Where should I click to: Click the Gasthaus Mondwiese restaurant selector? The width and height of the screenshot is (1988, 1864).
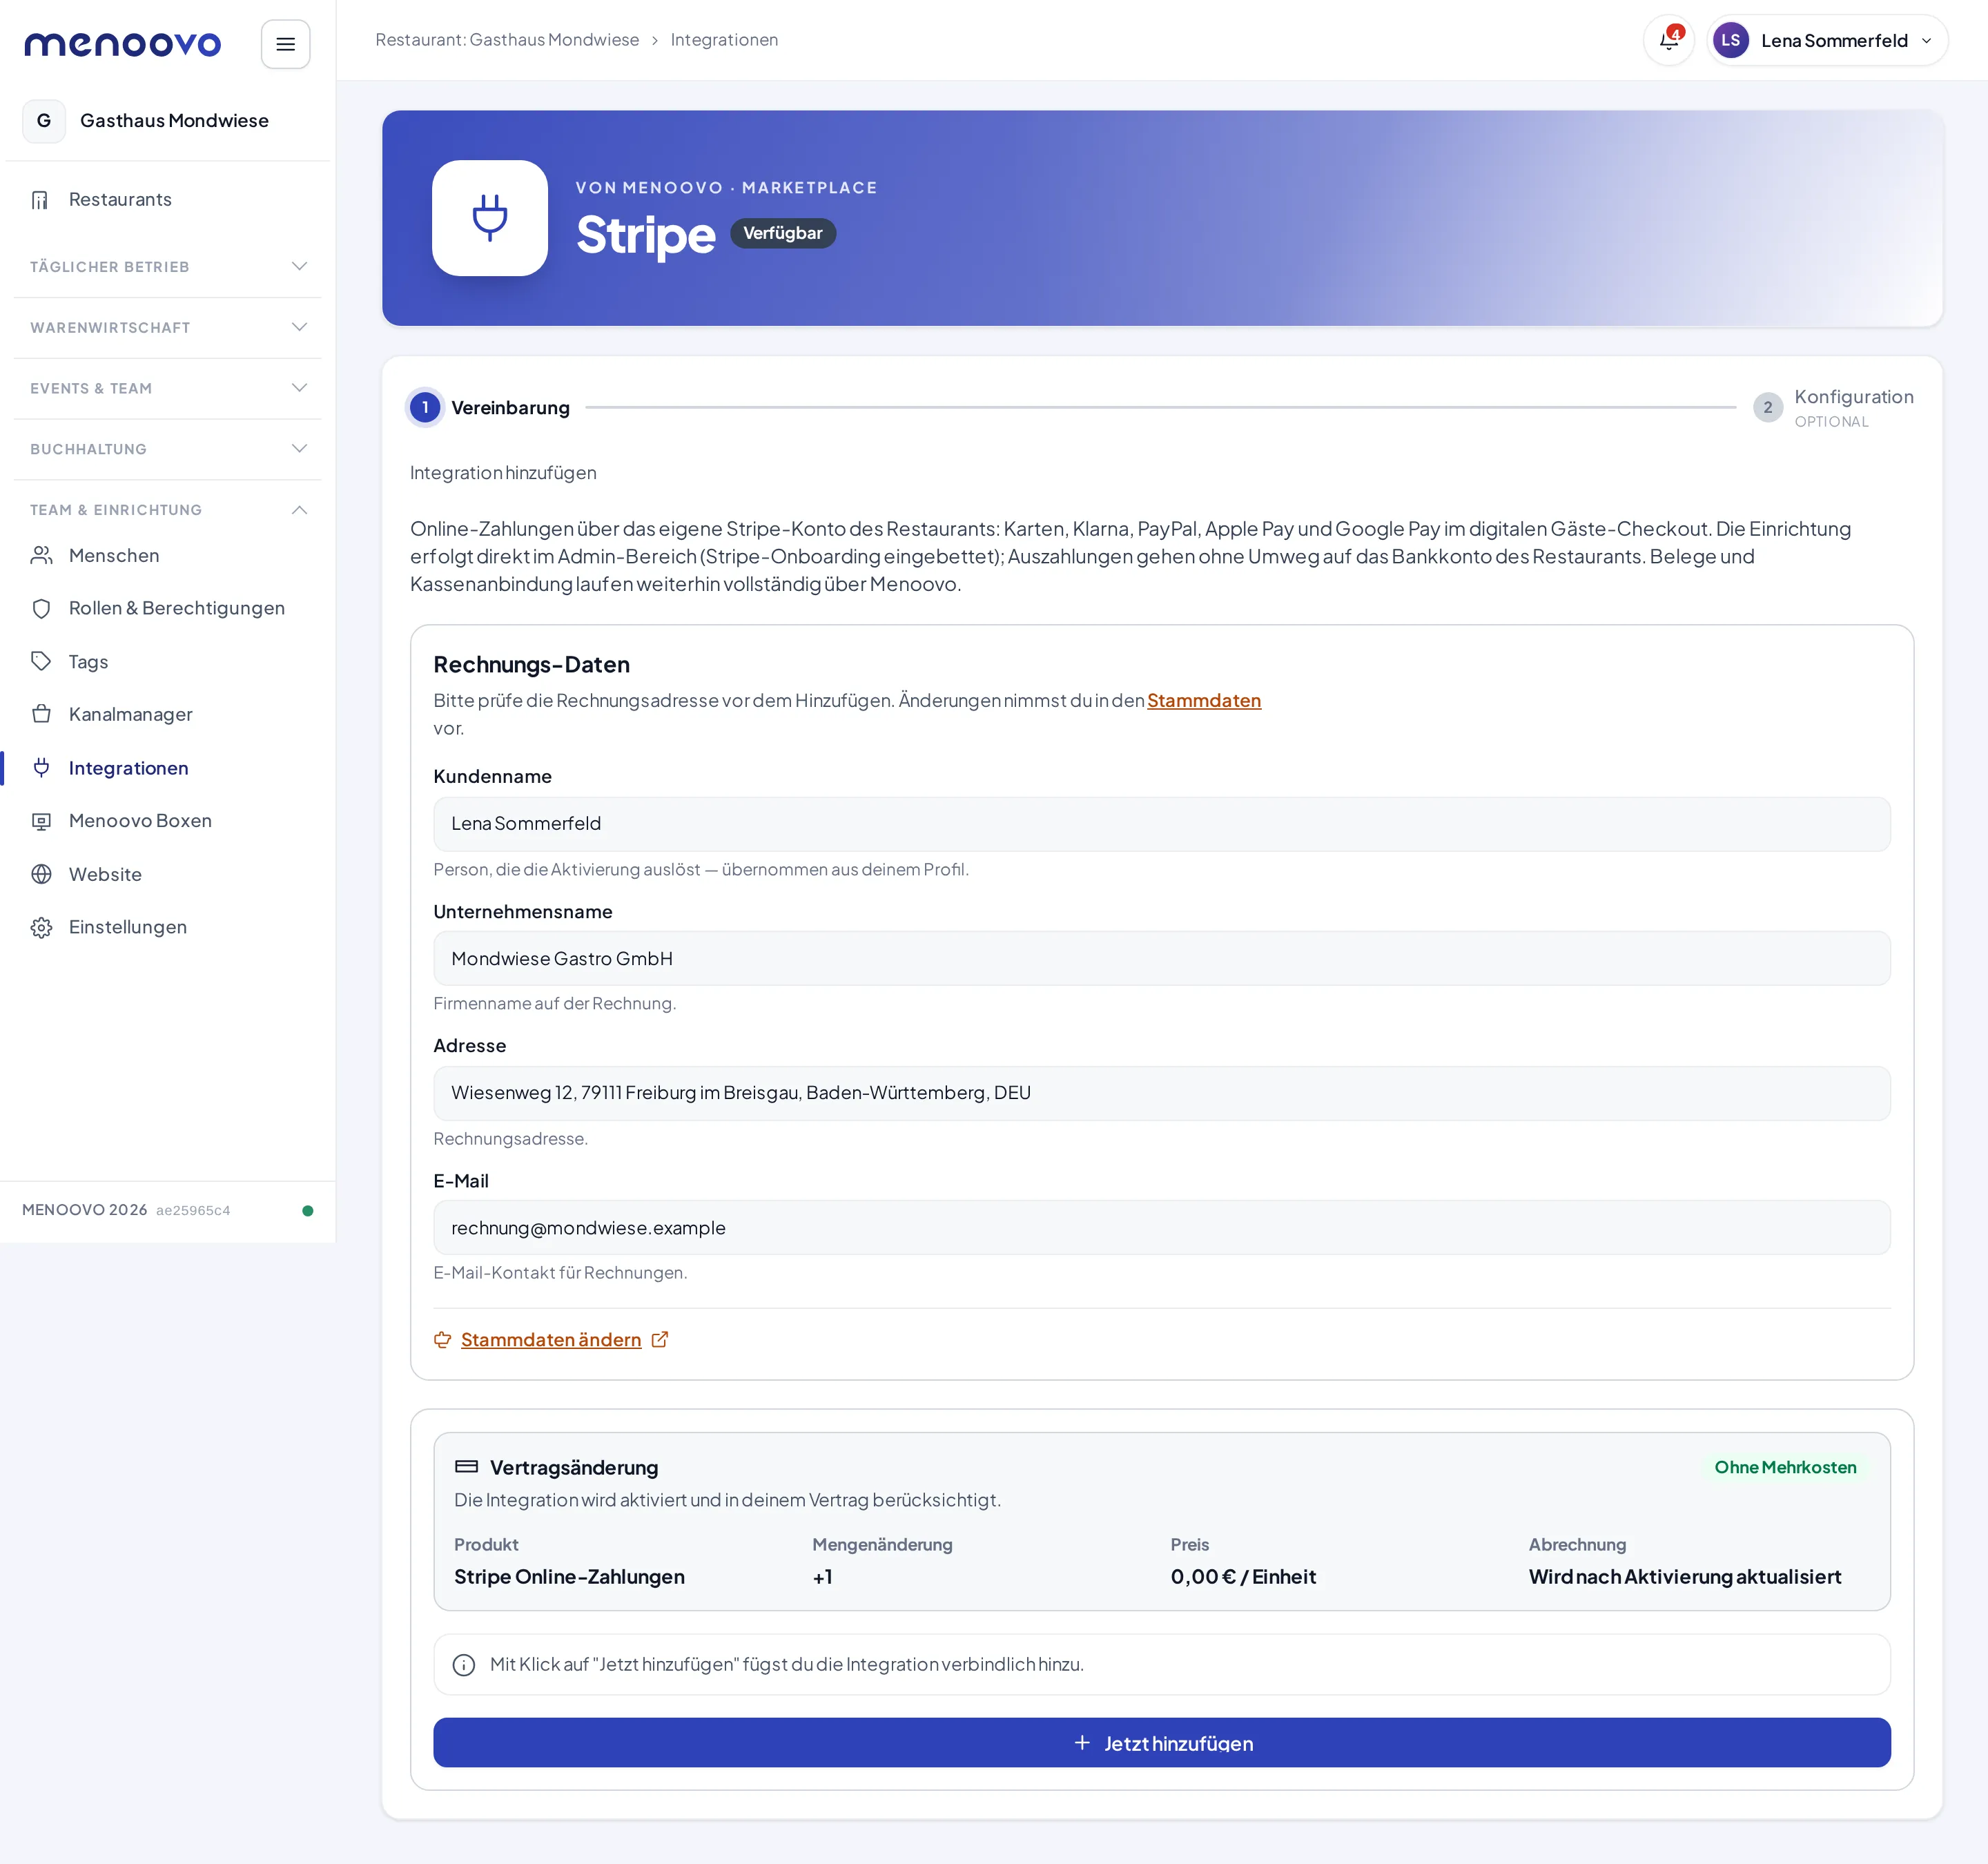point(168,121)
